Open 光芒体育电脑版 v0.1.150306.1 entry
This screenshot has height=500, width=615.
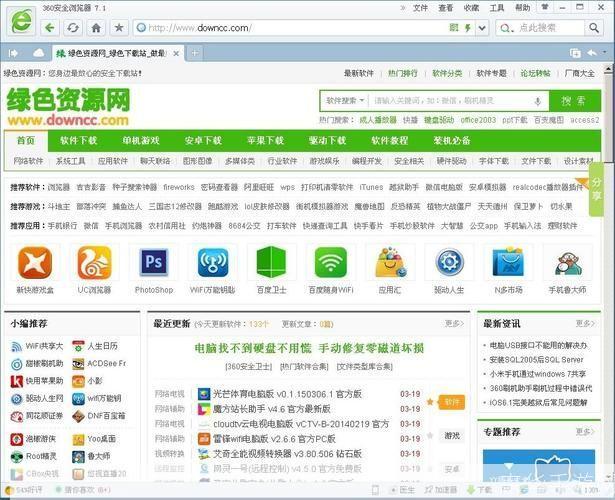[287, 394]
